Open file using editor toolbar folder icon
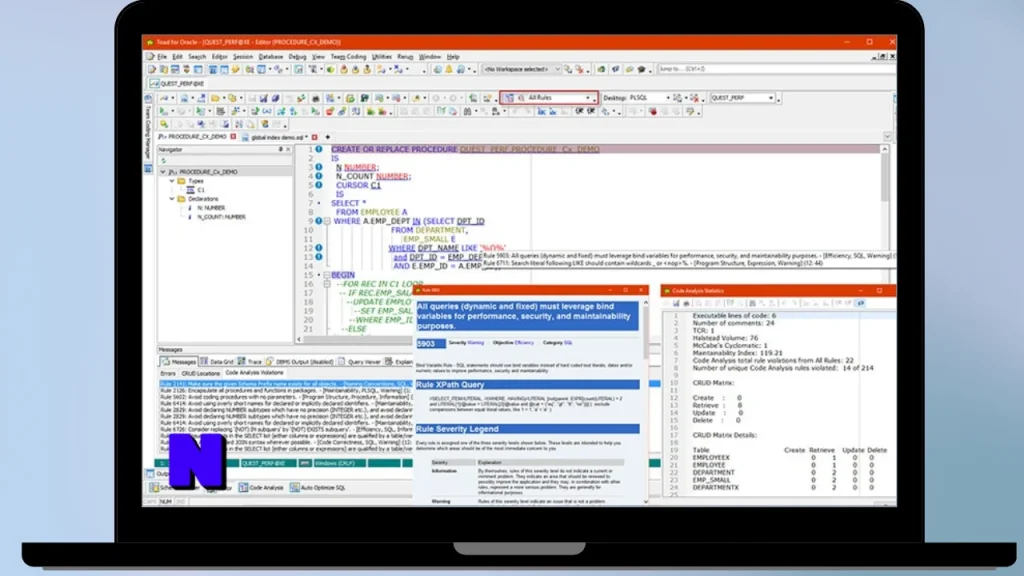 point(216,98)
